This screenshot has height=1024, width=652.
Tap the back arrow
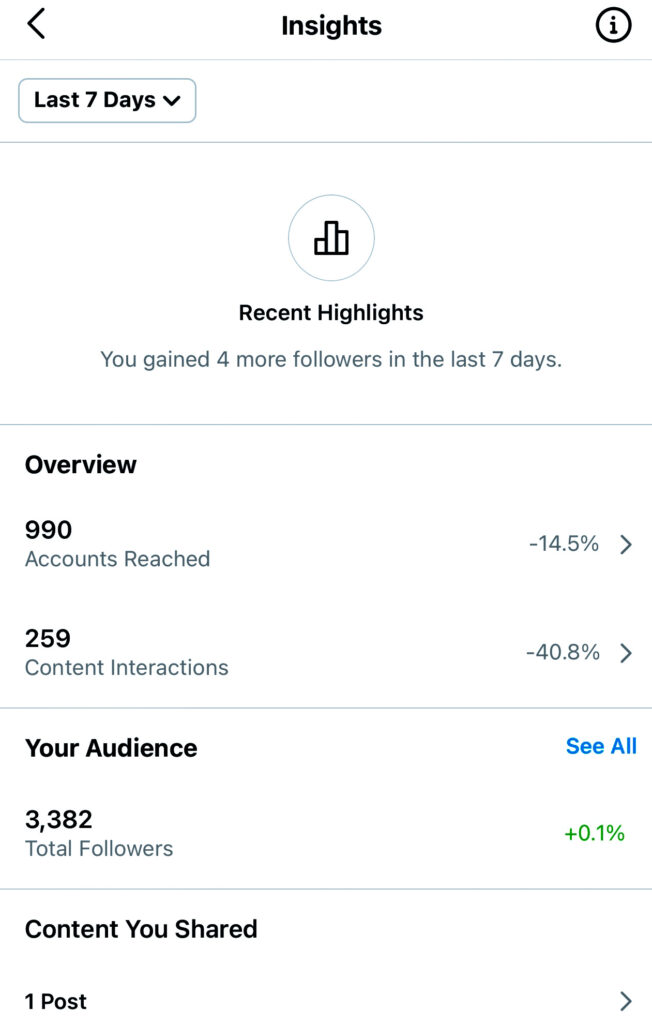click(37, 25)
